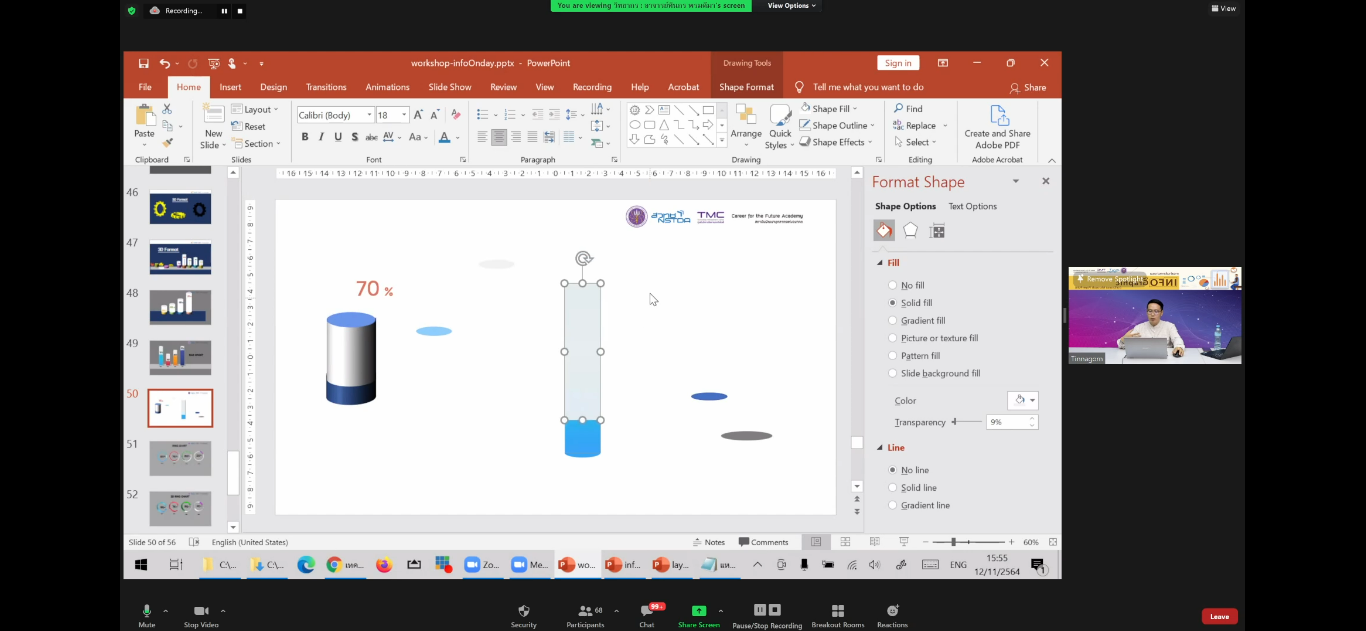Select the Pattern fill option
The image size is (1366, 631).
914,356
